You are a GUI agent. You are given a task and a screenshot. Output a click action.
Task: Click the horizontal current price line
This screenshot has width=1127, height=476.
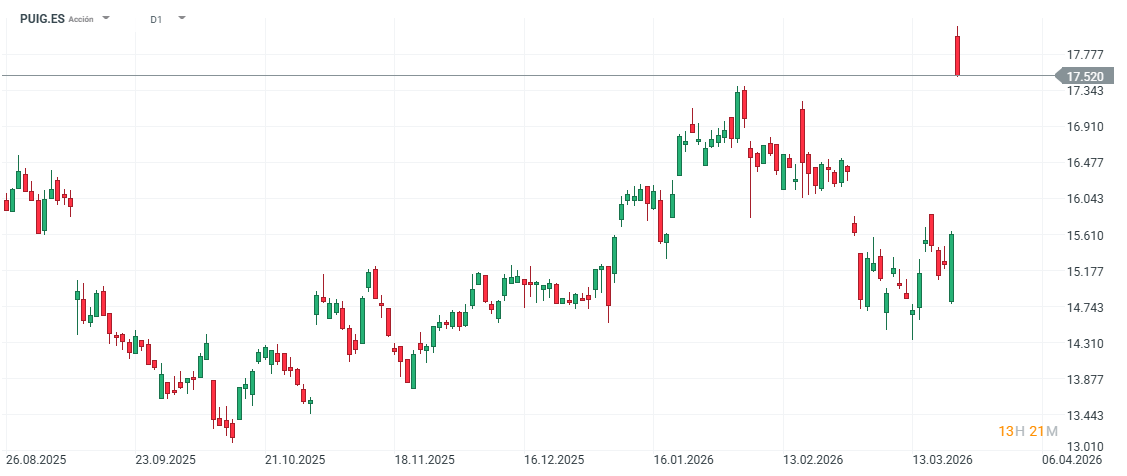(500, 76)
